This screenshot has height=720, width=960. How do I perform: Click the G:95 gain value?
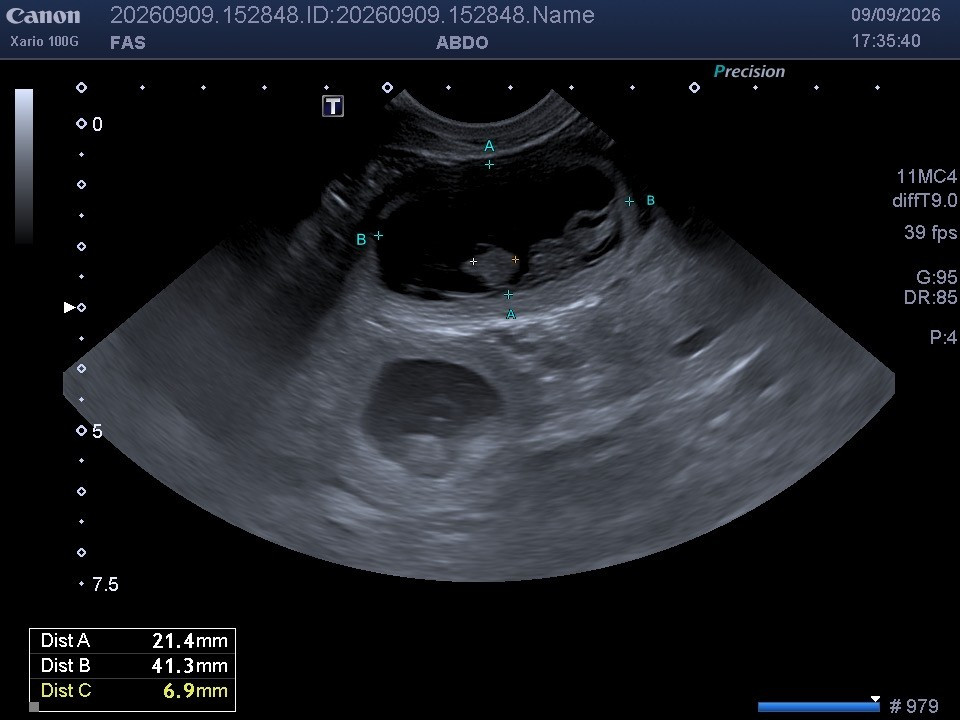point(936,277)
